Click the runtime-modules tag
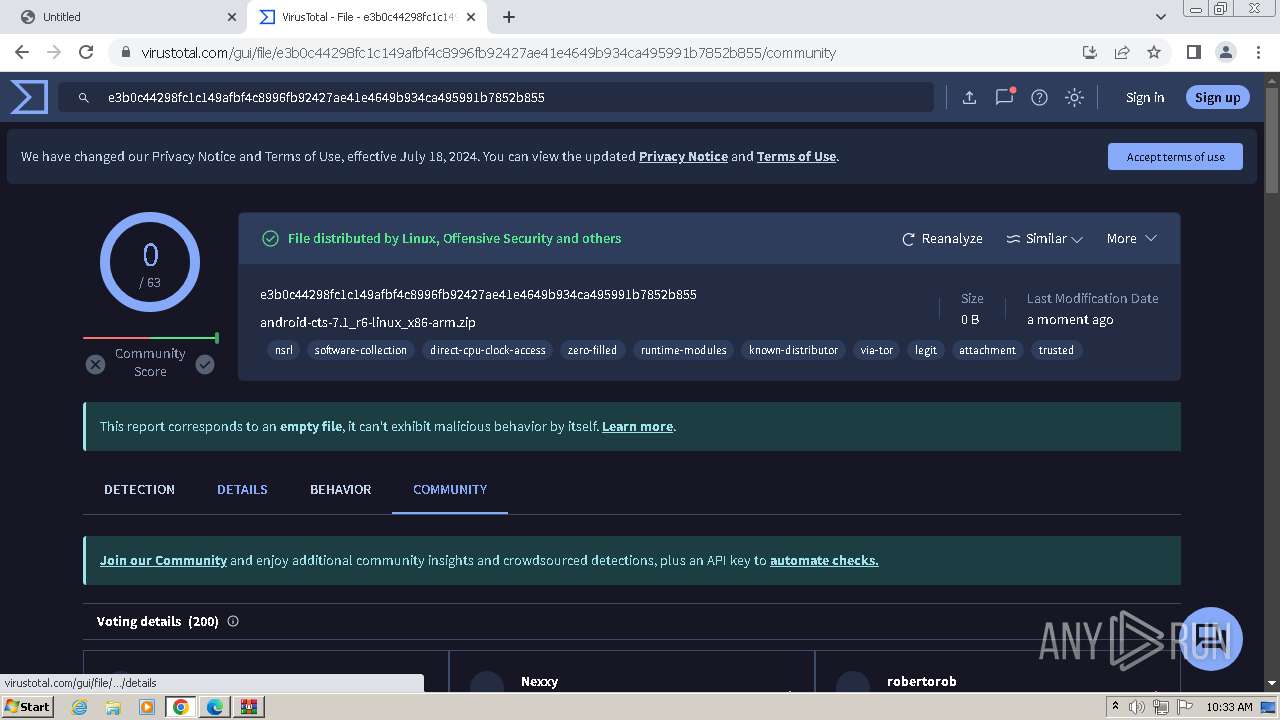 [x=684, y=350]
